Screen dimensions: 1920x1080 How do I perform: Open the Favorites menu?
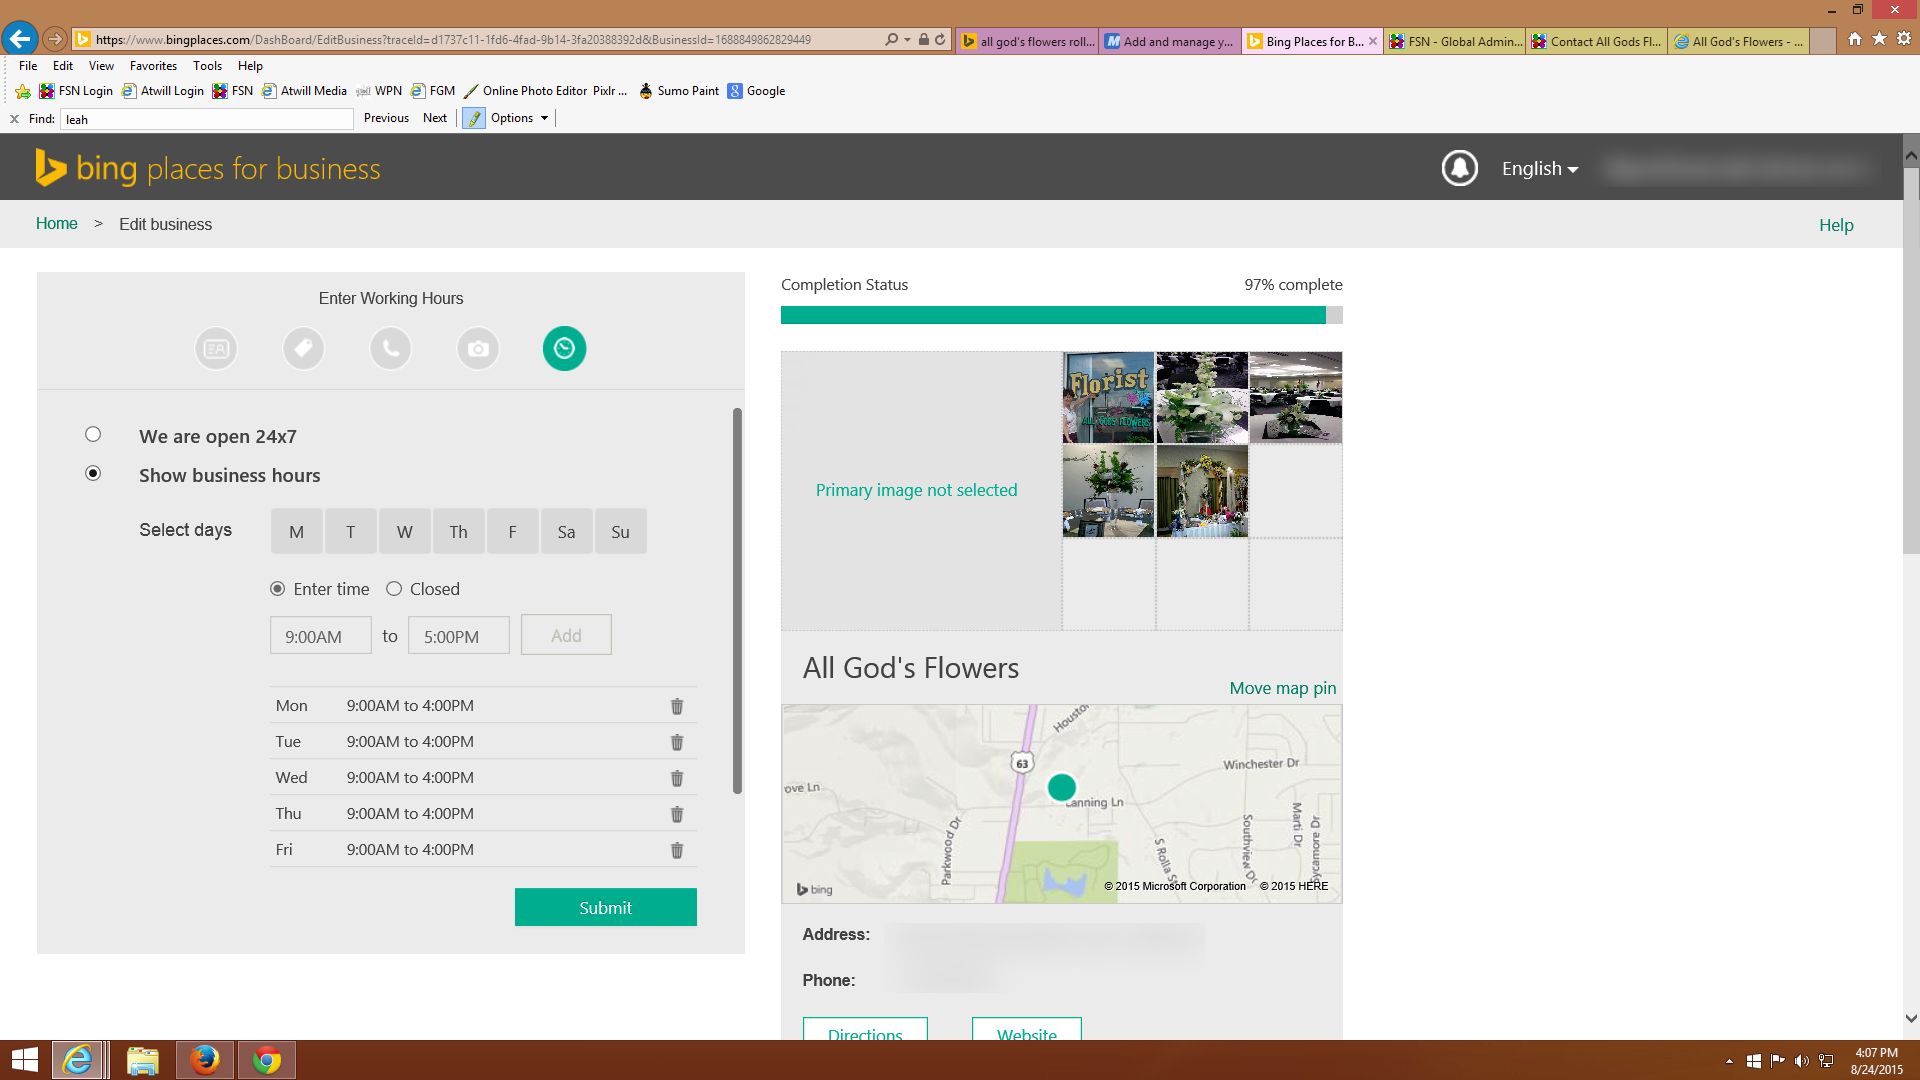[153, 66]
